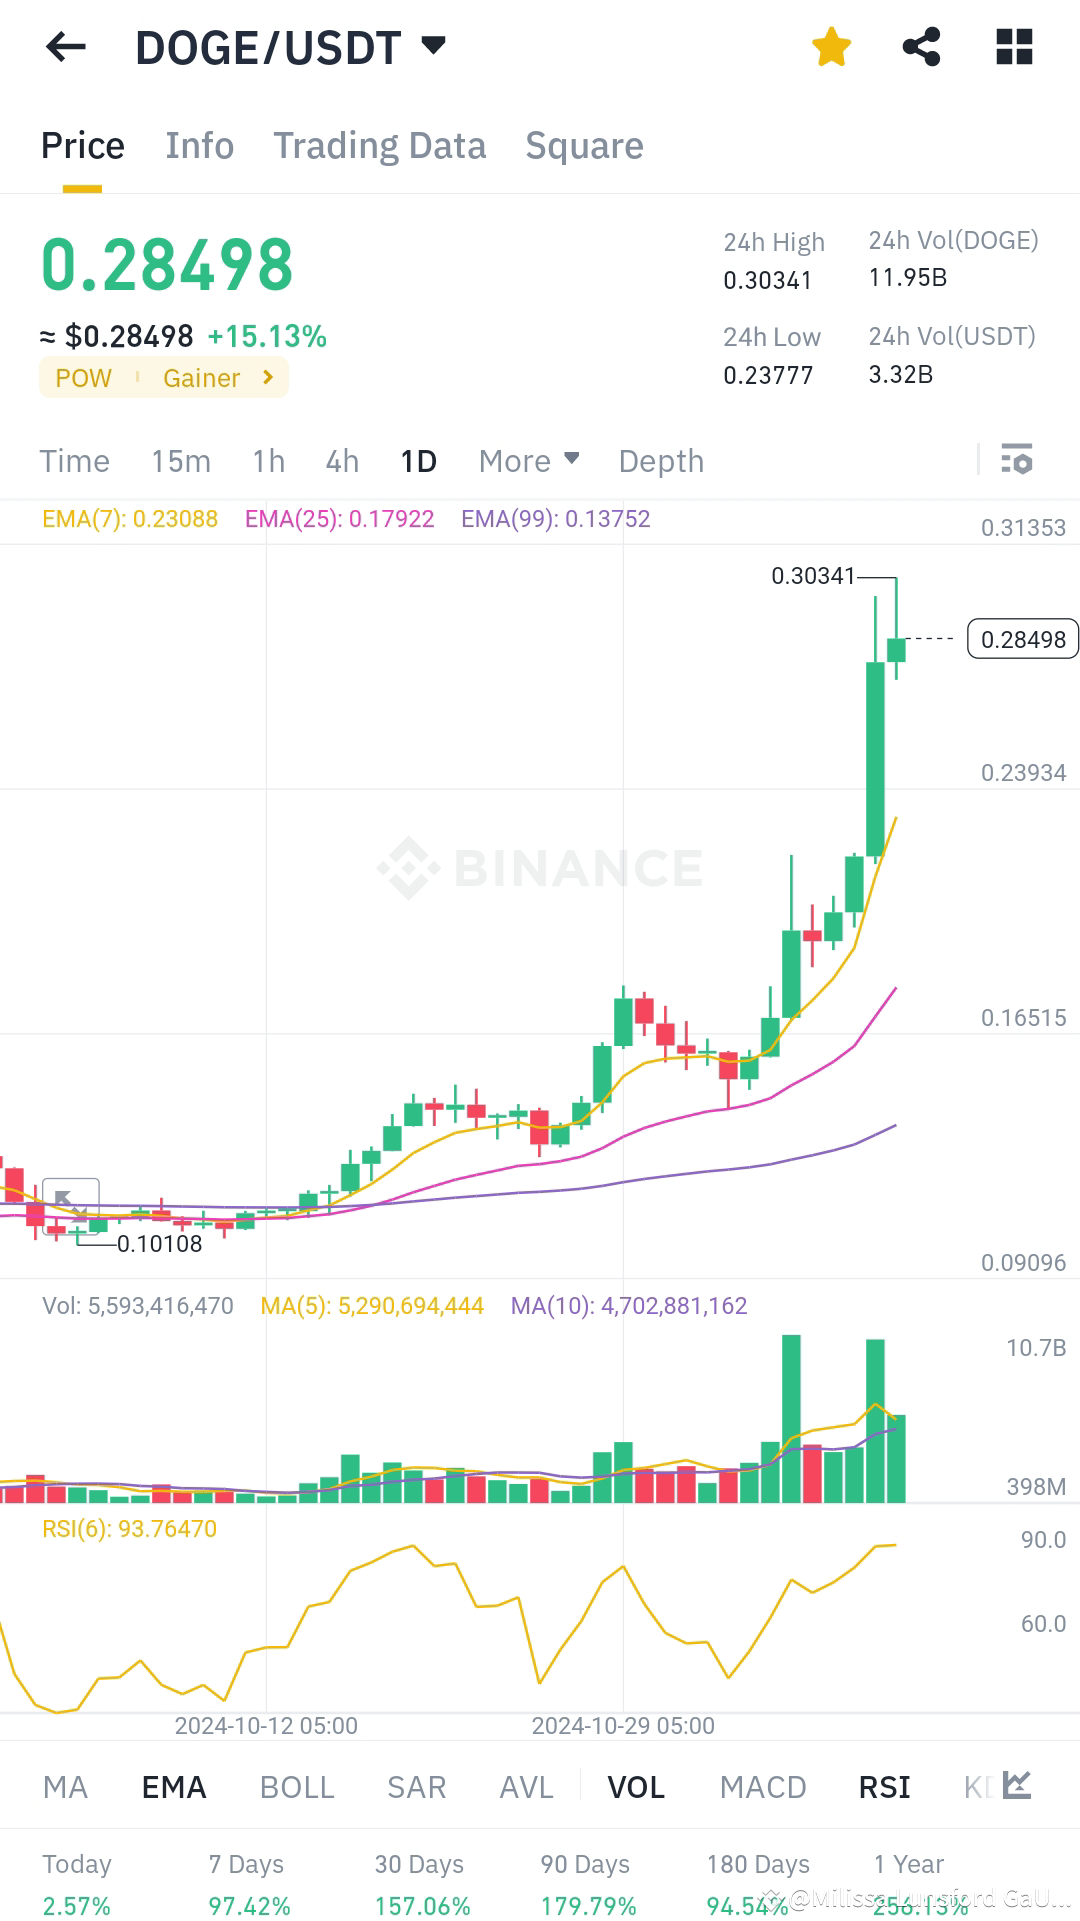Select the 4h timeframe

(341, 461)
